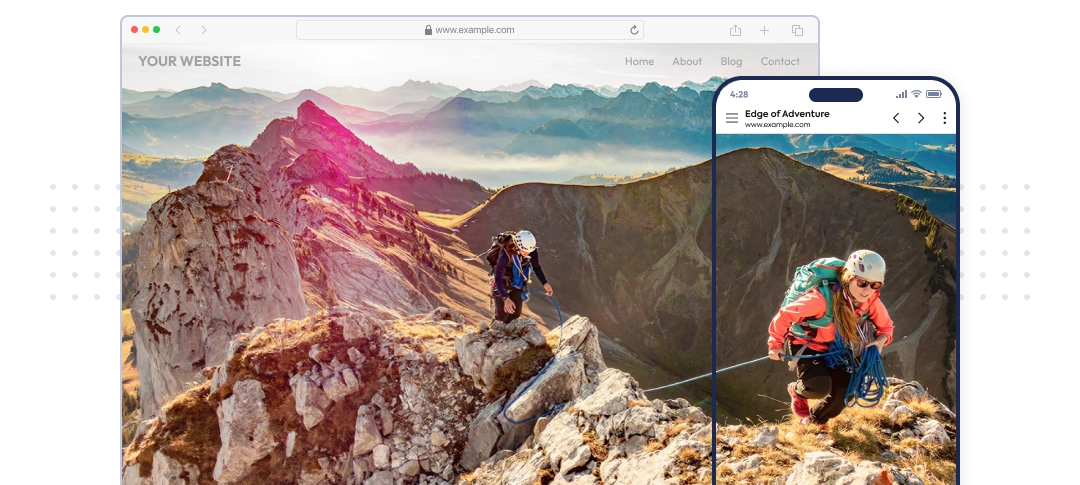Click the climber photo in phone
This screenshot has width=1080, height=485.
pyautogui.click(x=836, y=309)
